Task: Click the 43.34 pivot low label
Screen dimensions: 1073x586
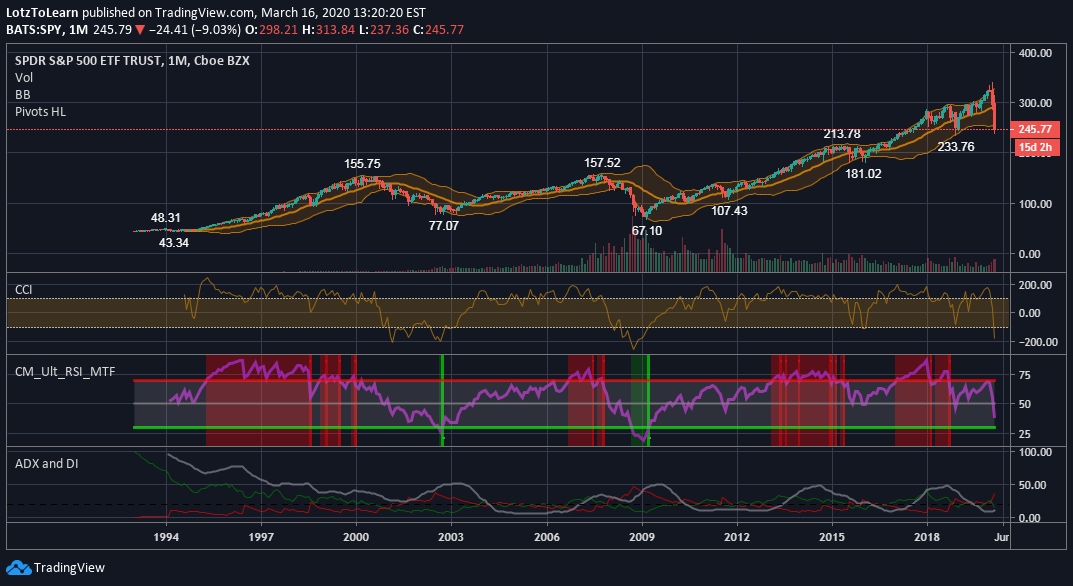Action: click(x=174, y=242)
